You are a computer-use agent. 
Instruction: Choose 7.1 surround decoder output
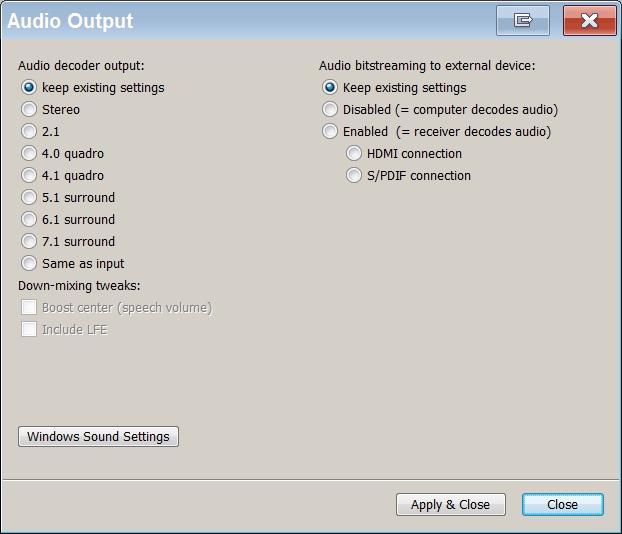[29, 241]
